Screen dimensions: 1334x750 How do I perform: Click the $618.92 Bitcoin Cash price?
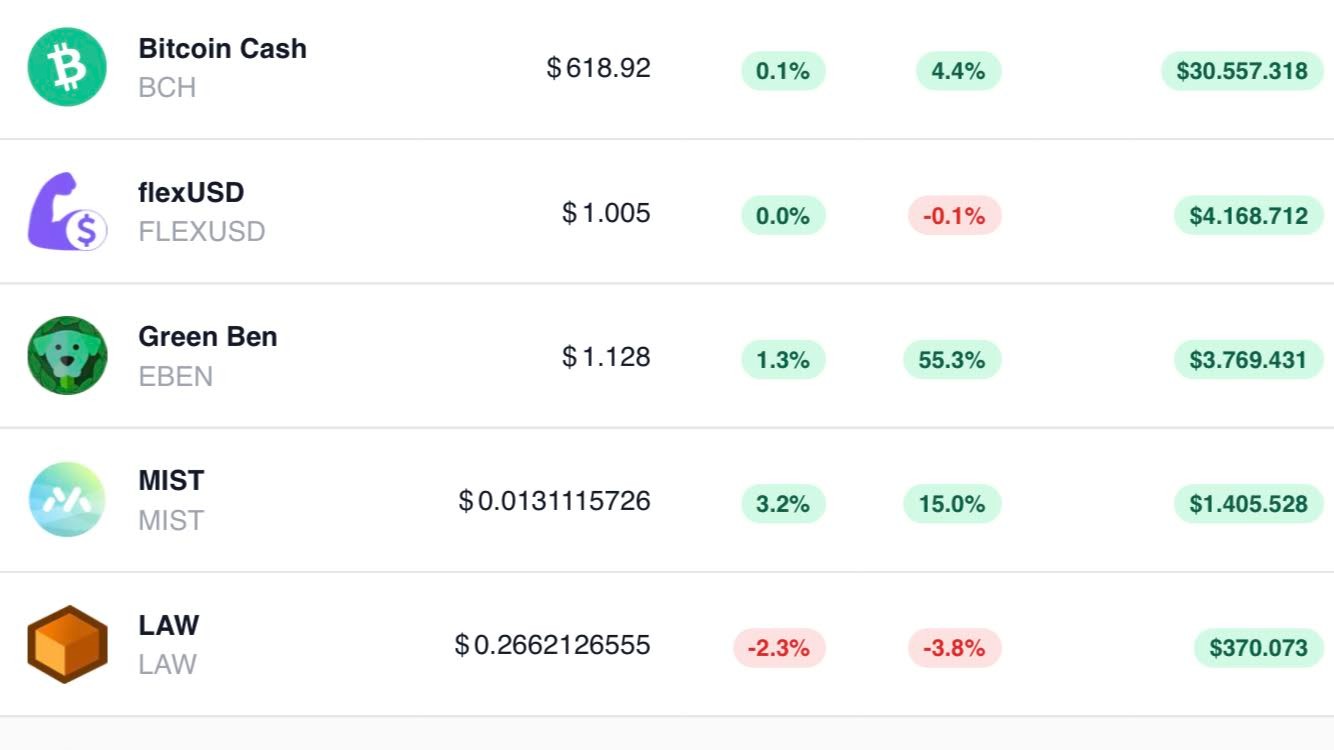click(x=598, y=68)
